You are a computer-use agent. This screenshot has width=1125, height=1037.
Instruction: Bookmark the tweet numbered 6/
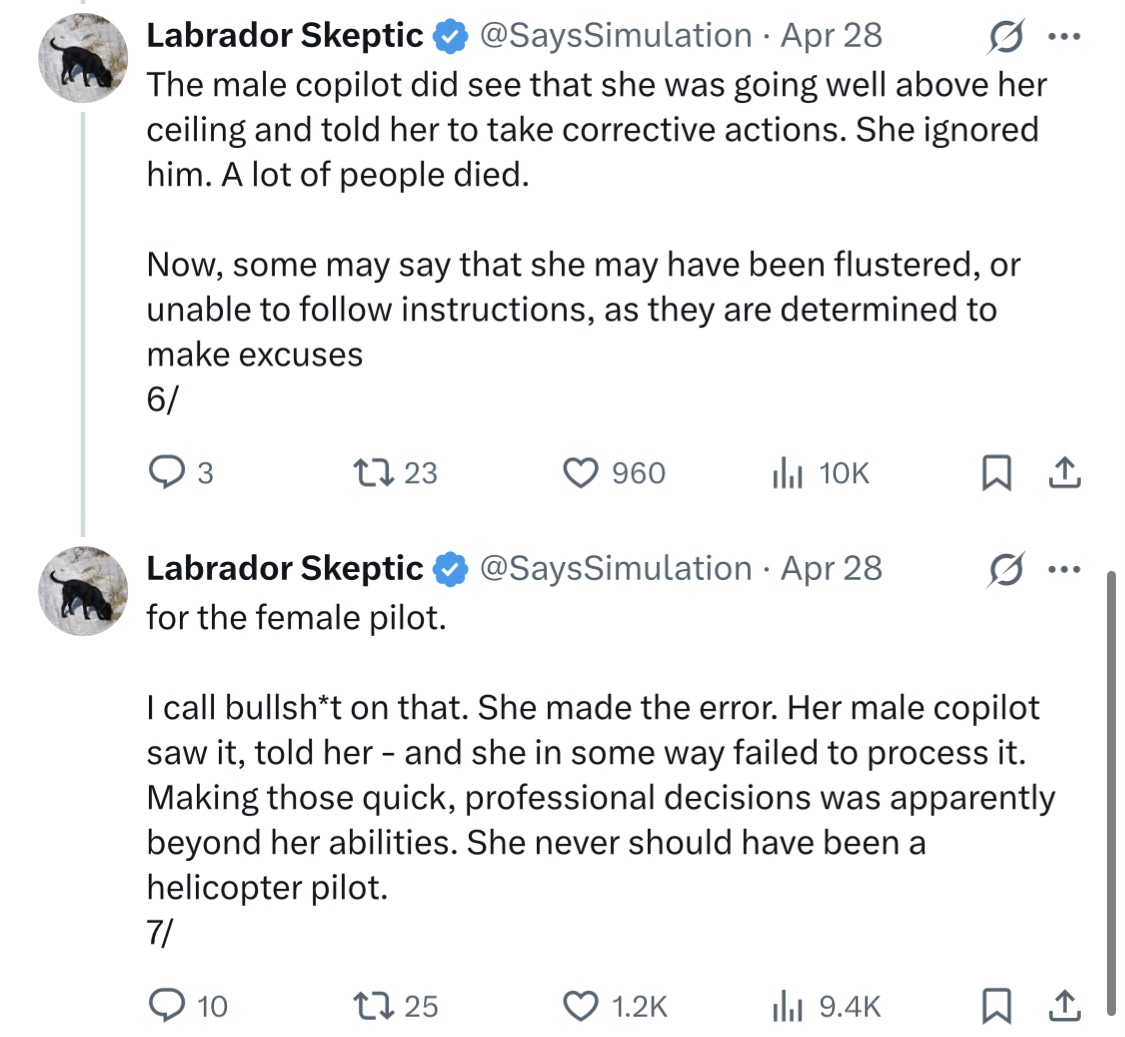click(997, 473)
